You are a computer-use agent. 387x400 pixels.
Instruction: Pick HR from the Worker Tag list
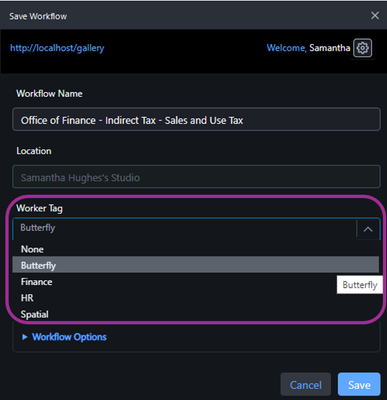196,298
